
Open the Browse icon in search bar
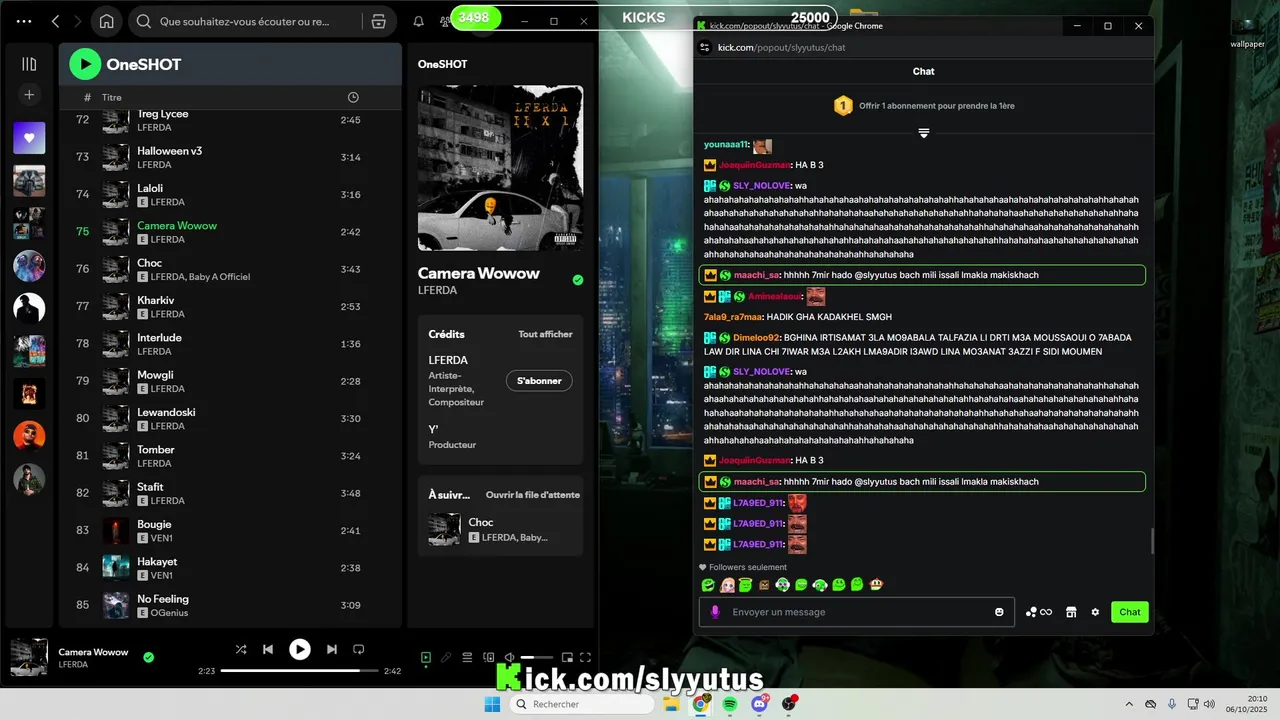378,21
